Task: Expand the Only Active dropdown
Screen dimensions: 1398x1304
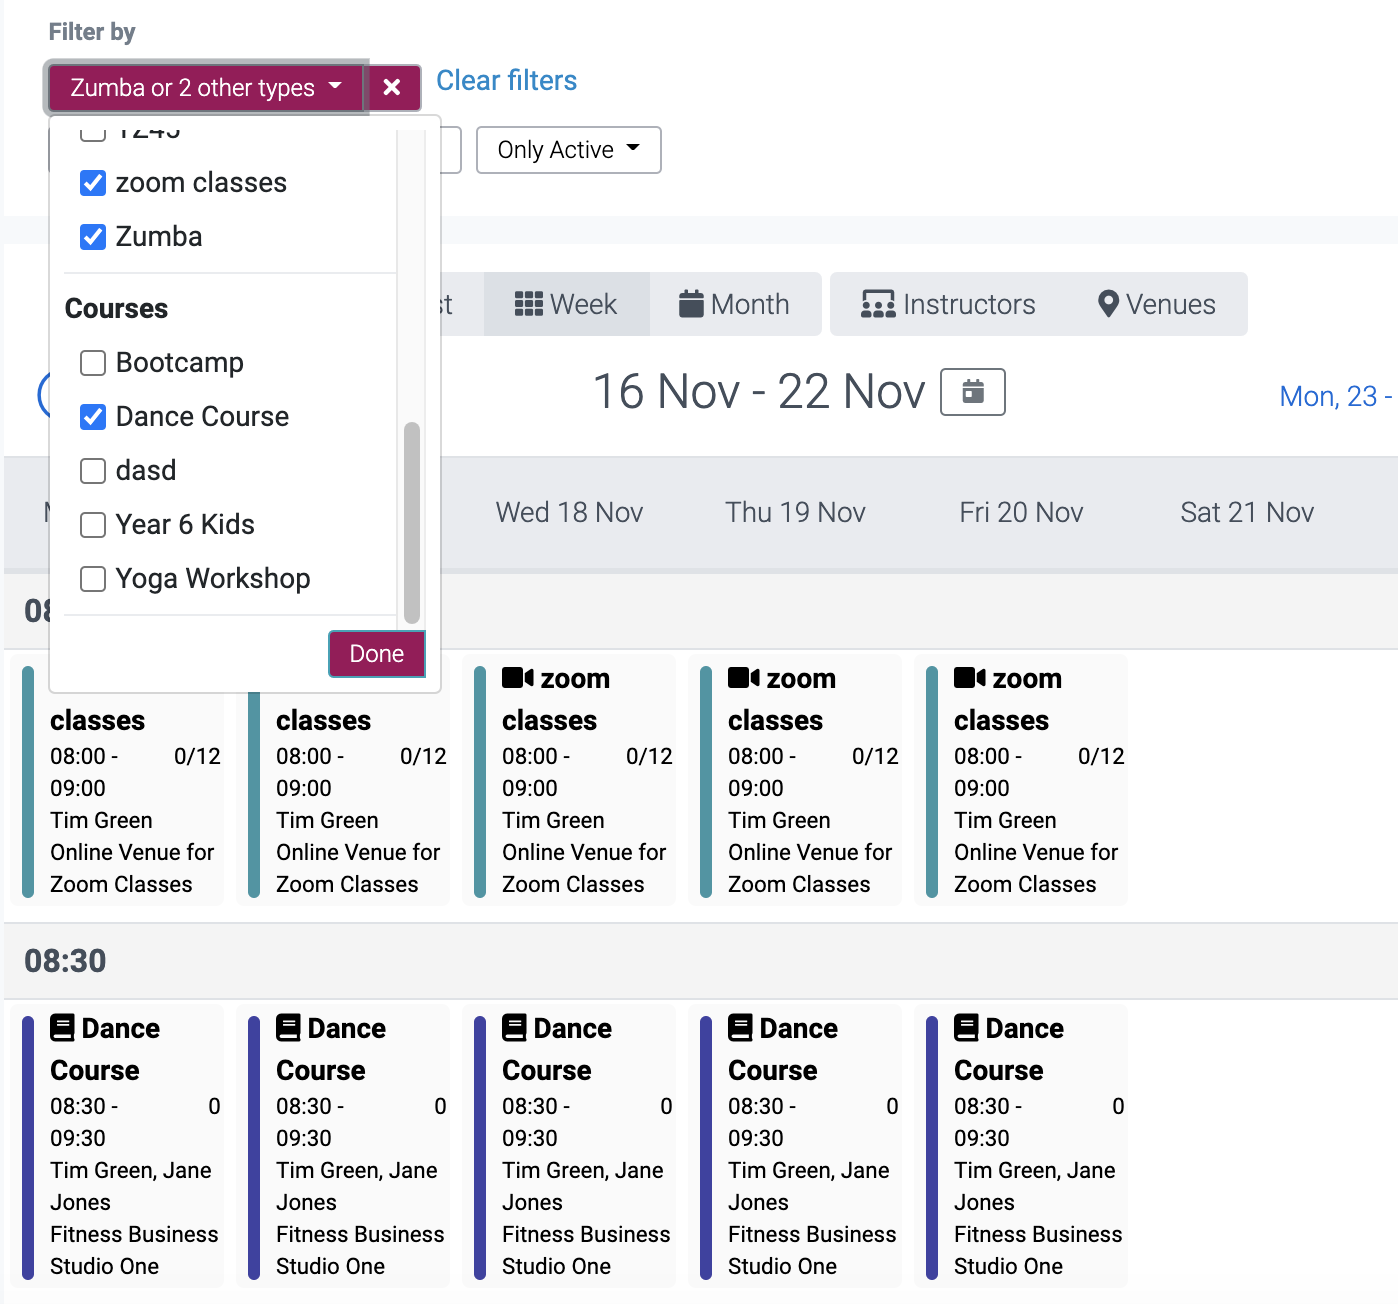Action: 568,150
